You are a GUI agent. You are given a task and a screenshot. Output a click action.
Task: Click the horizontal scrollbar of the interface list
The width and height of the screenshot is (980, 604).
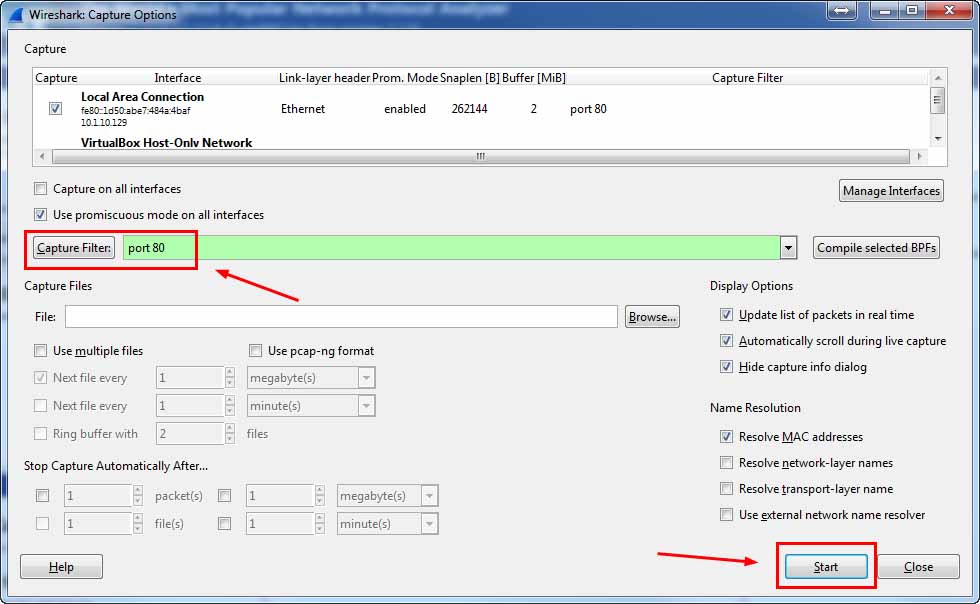click(481, 156)
